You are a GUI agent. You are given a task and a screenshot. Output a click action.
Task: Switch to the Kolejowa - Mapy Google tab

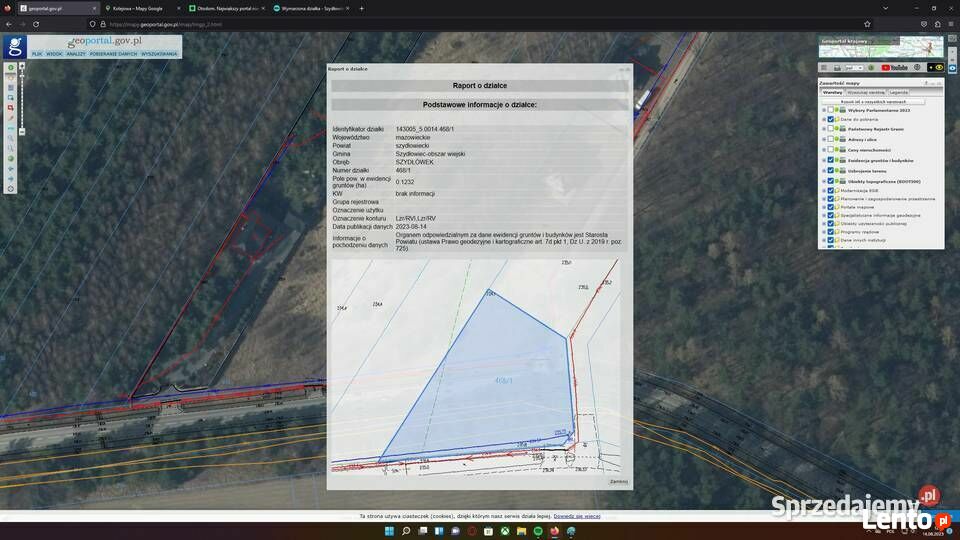pos(138,9)
